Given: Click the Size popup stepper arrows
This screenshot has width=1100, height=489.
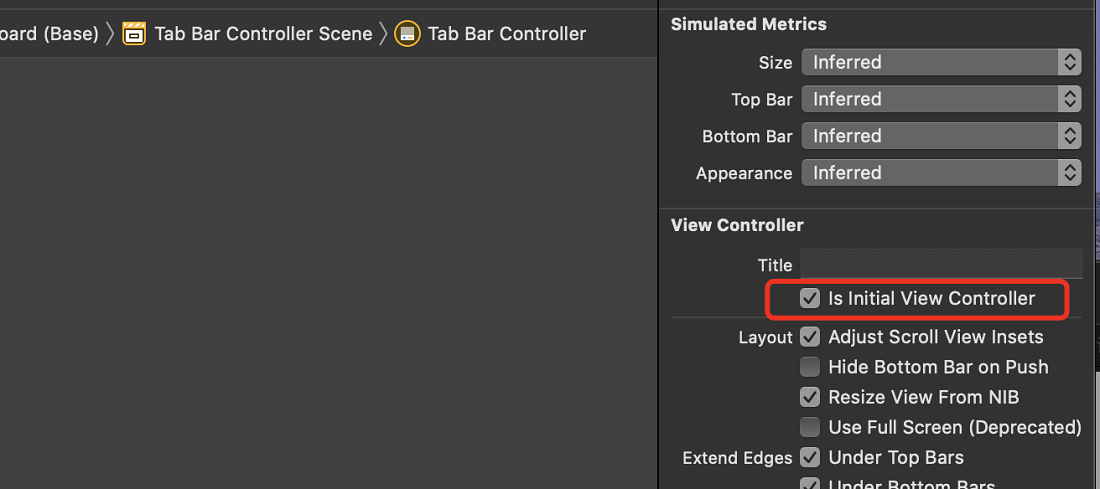Looking at the screenshot, I should pyautogui.click(x=1069, y=62).
